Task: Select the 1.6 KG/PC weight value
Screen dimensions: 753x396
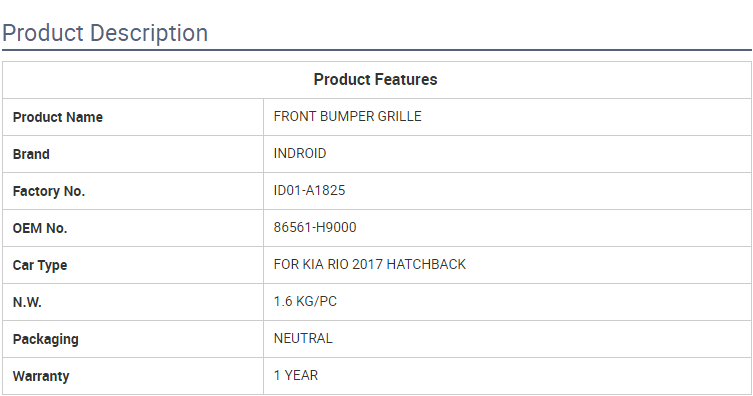Action: tap(305, 301)
